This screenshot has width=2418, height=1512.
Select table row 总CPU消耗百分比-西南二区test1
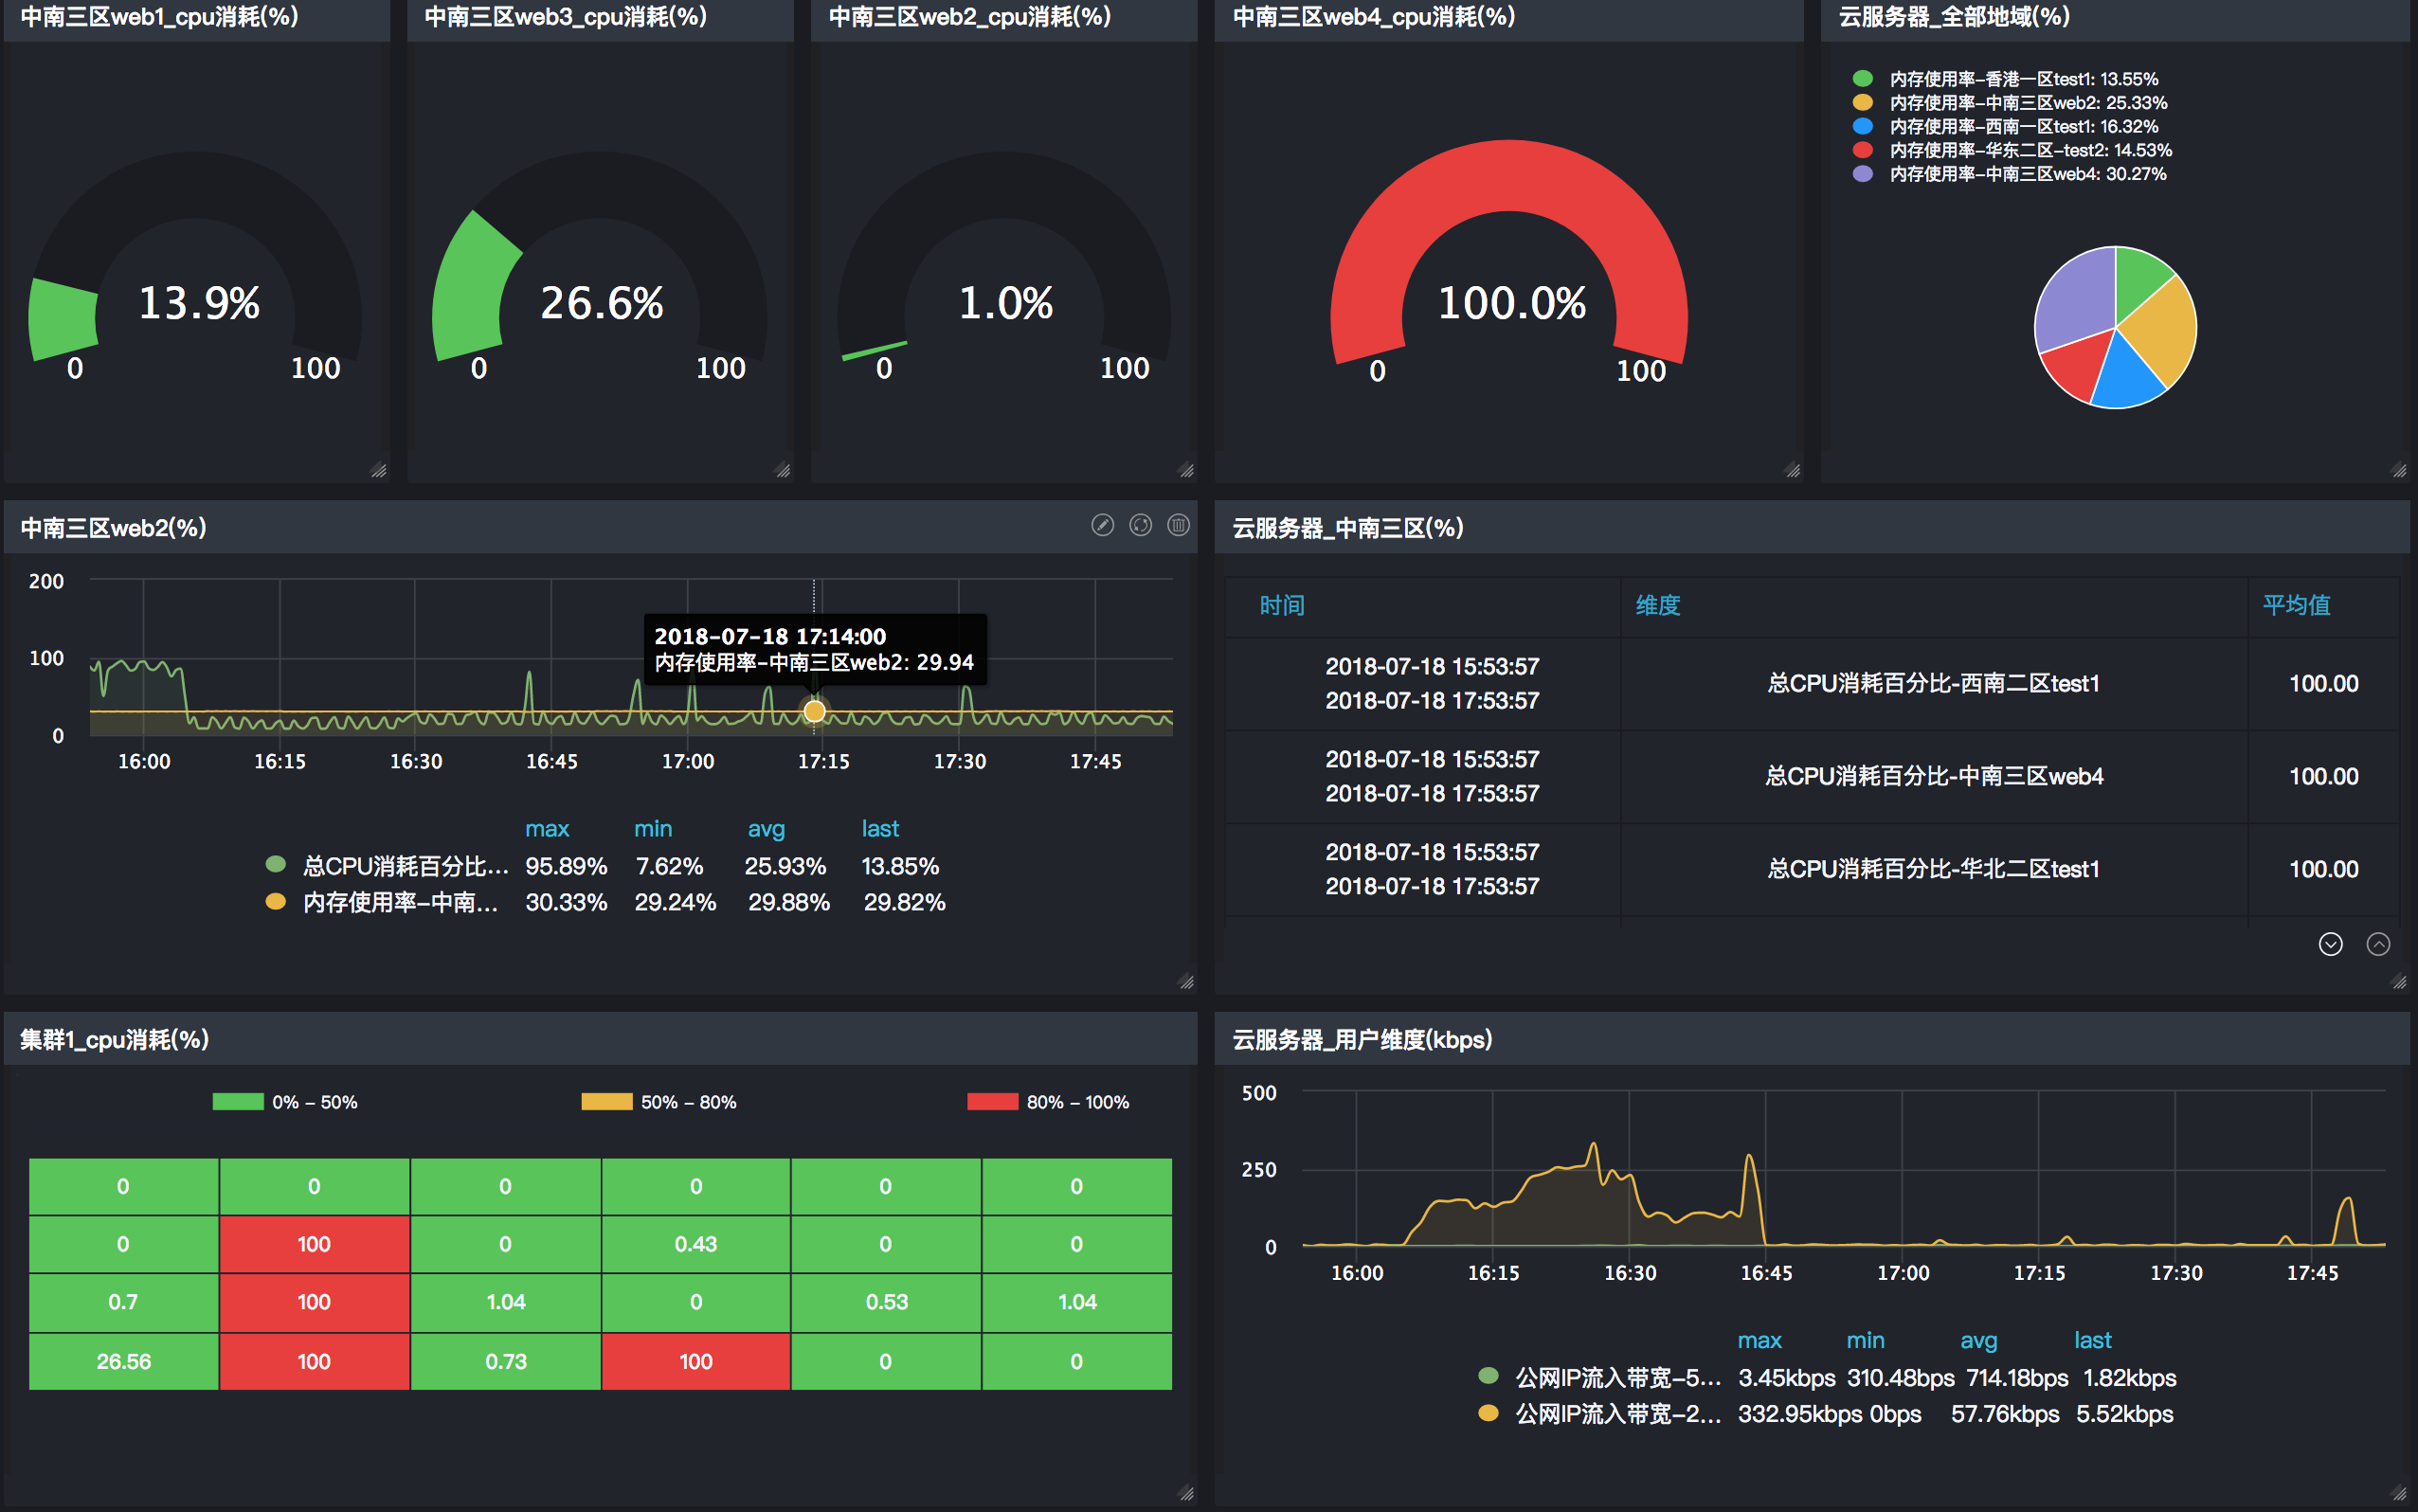[1811, 684]
